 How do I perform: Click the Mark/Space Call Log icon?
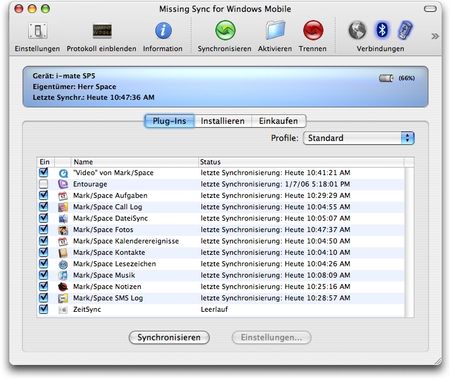tap(63, 207)
